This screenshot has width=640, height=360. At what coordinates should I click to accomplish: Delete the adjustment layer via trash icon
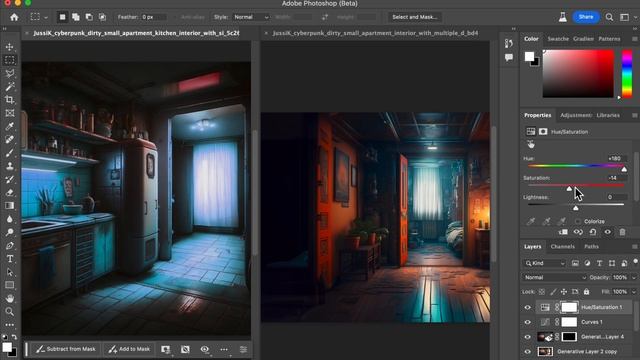[622, 232]
